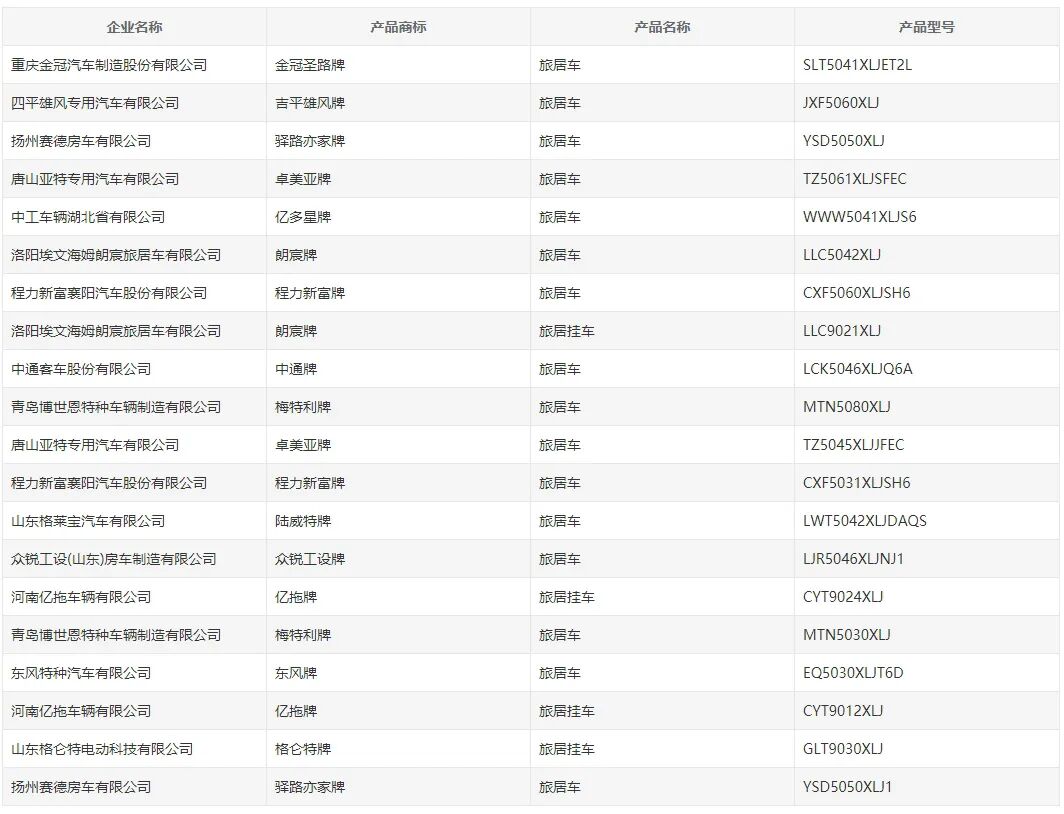The image size is (1064, 814).
Task: Click 程力新富襄阳汽车股份有限公司 in the CXF5060XLJSH6 row
Action: pyautogui.click(x=109, y=293)
